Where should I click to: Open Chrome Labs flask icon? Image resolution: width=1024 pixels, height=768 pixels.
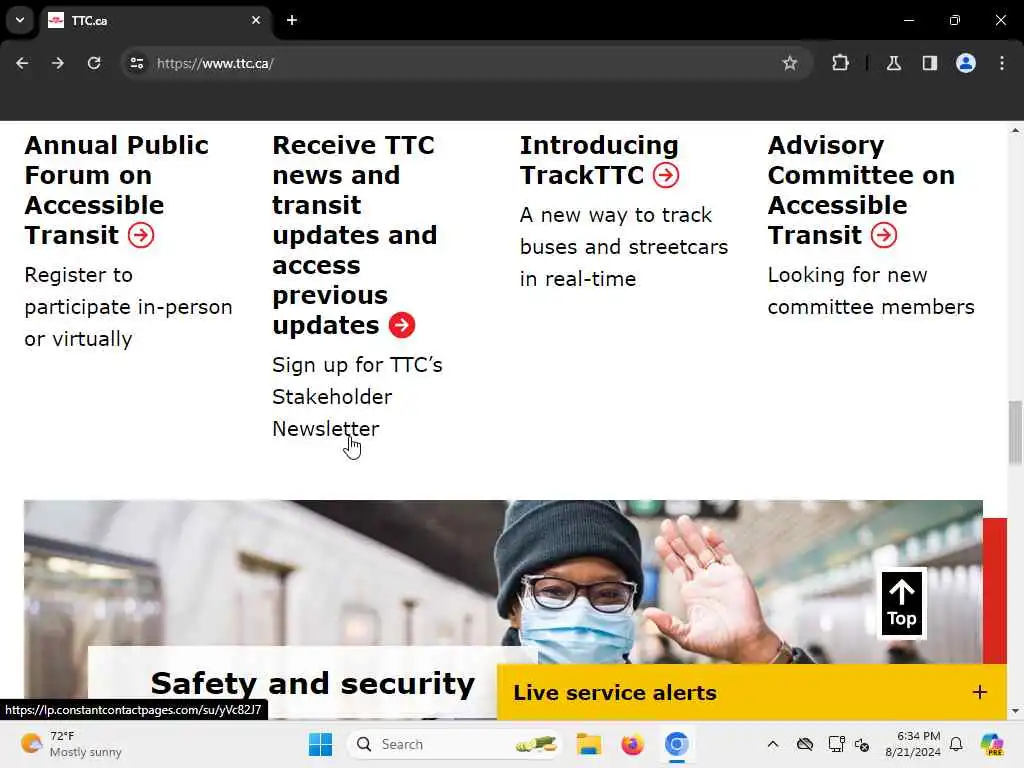click(894, 63)
